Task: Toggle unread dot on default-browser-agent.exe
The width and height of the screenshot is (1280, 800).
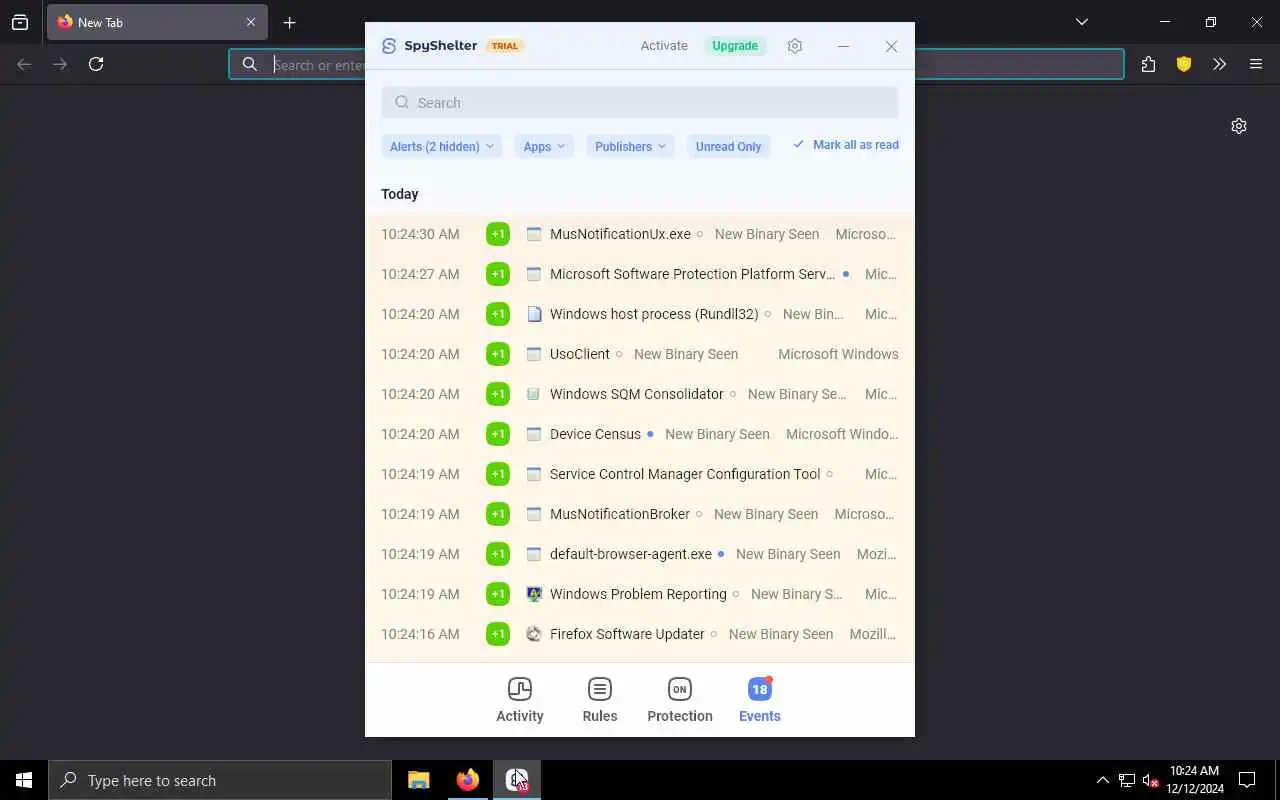Action: click(721, 554)
